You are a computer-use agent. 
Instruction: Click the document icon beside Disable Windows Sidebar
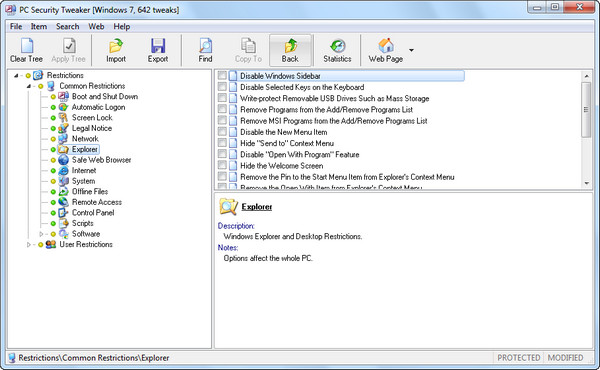pyautogui.click(x=233, y=76)
